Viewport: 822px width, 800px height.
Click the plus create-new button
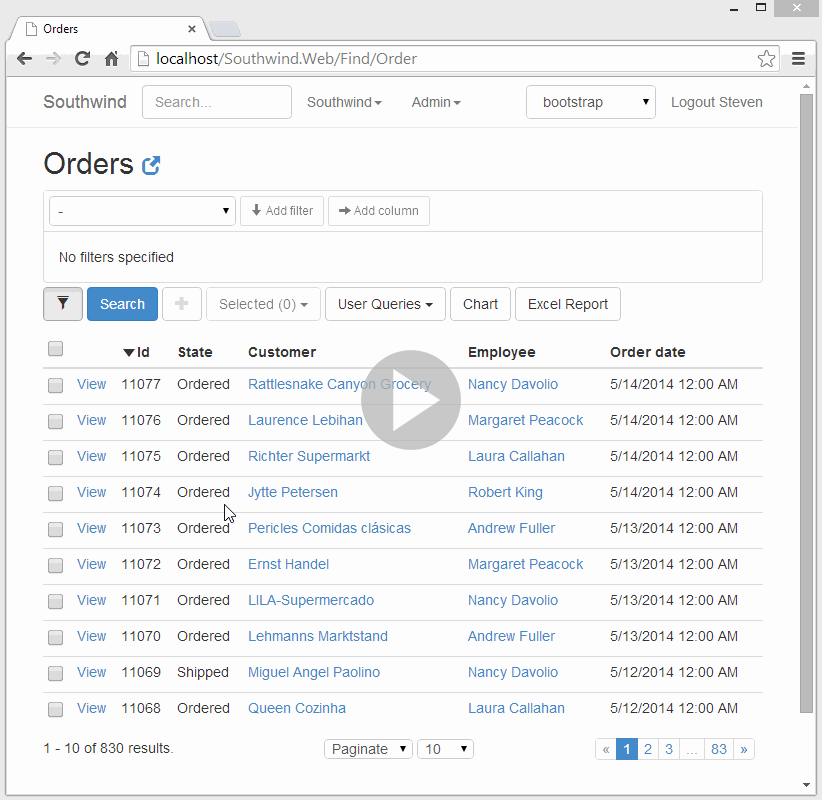(x=181, y=304)
